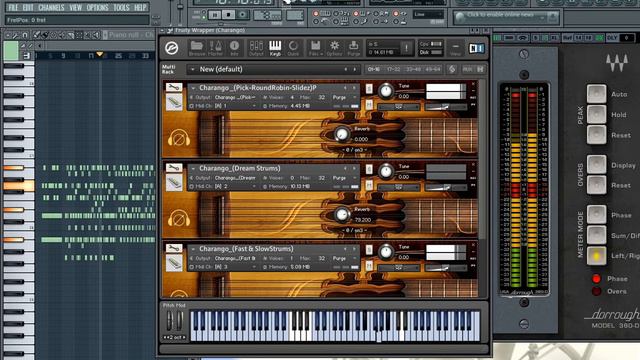Click to enable online news bar
Viewport: 640px width, 360px height.
[x=506, y=17]
